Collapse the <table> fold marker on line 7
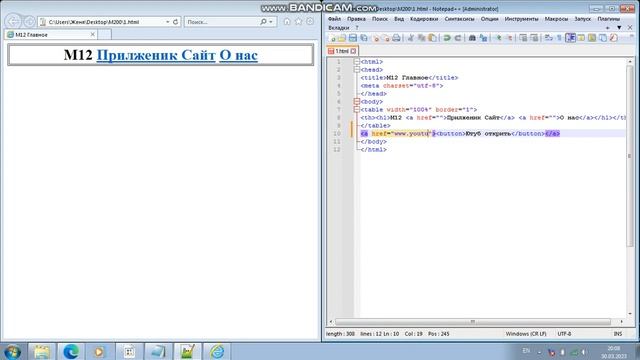Image resolution: width=640 pixels, height=360 pixels. (357, 110)
